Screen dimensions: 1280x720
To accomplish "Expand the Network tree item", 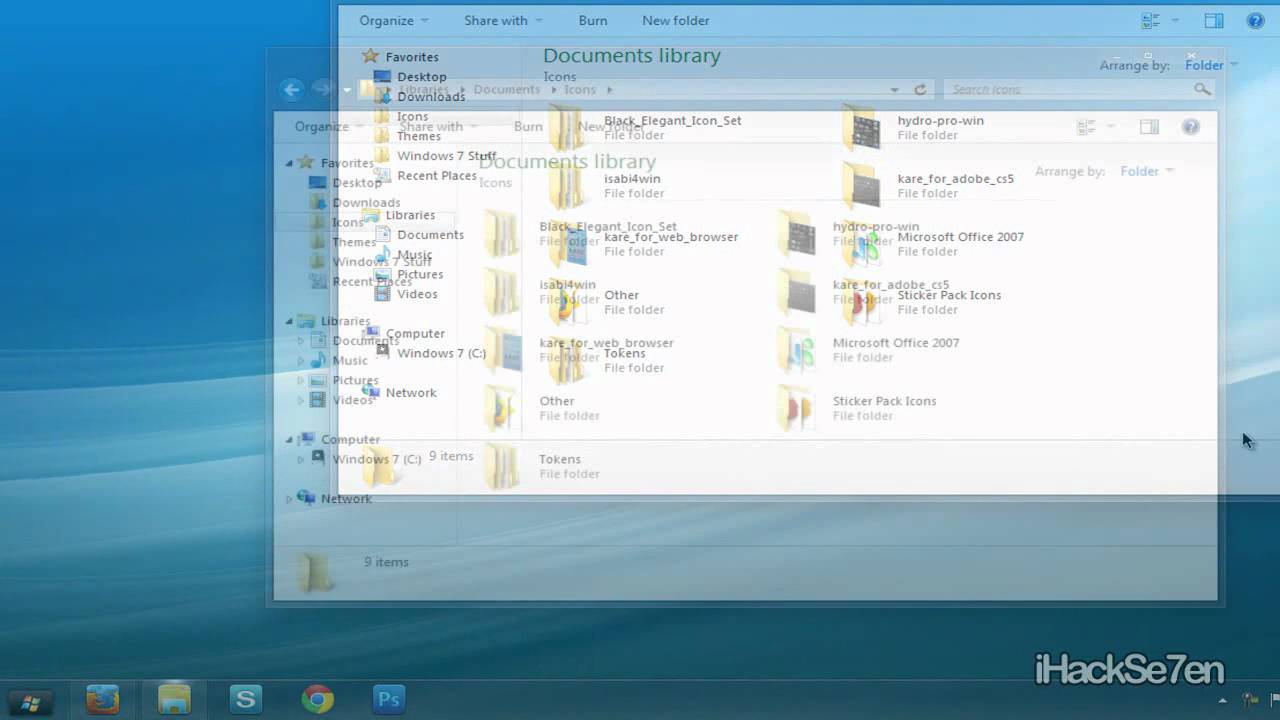I will [287, 498].
